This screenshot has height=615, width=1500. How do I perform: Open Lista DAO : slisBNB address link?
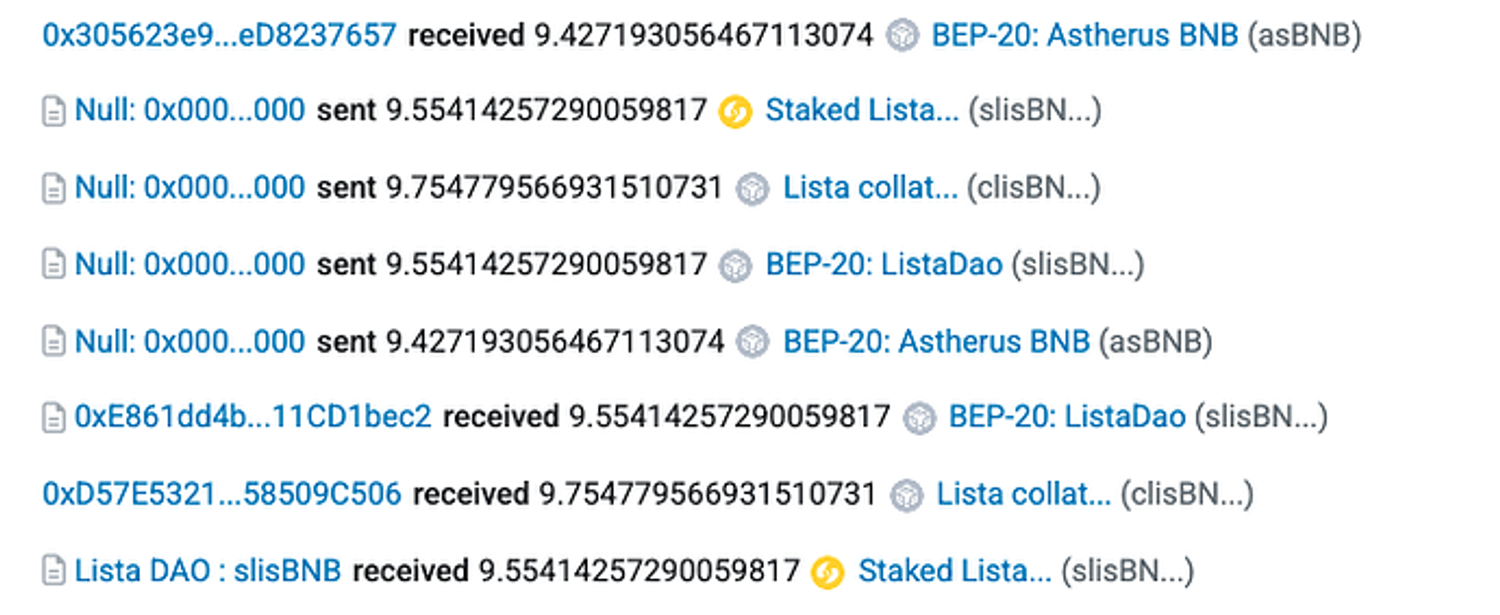pyautogui.click(x=208, y=571)
